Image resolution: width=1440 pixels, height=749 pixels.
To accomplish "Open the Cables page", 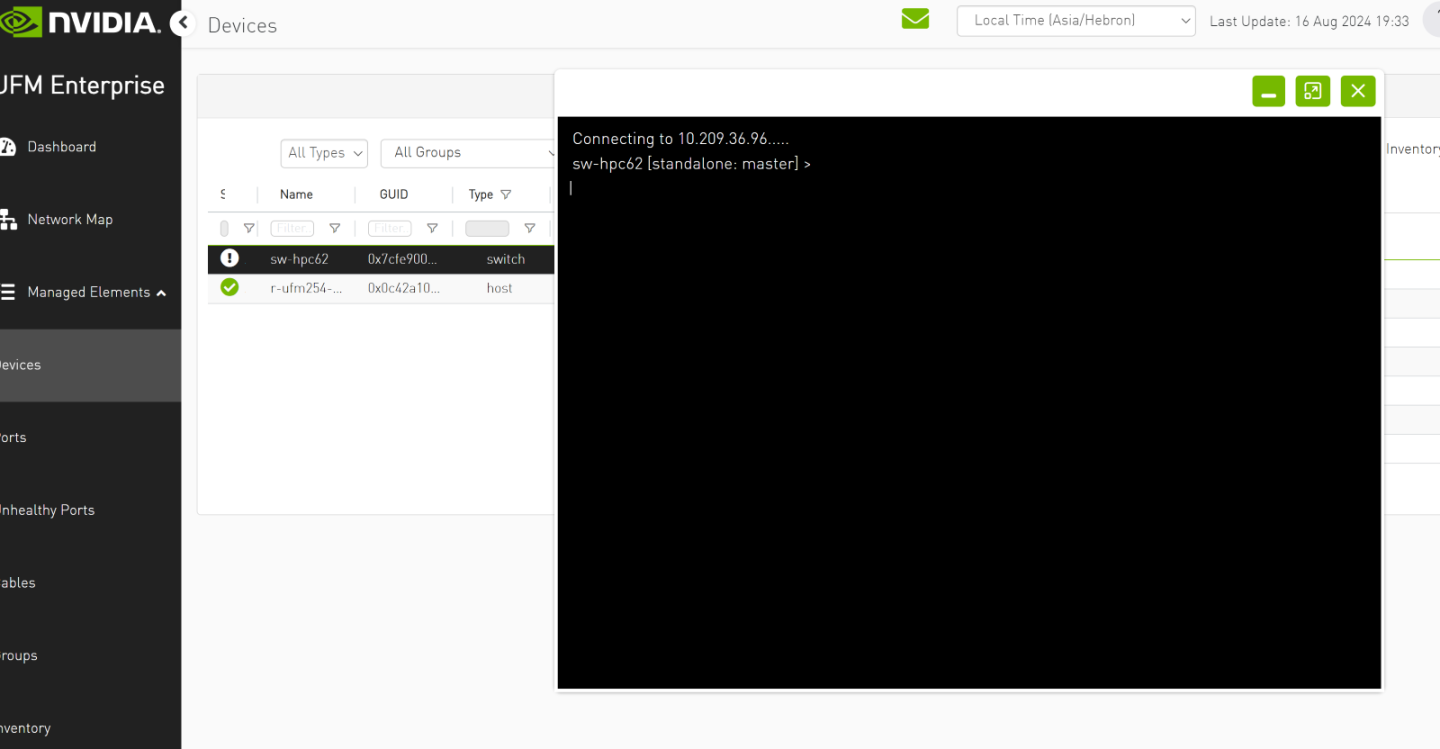I will [x=17, y=582].
